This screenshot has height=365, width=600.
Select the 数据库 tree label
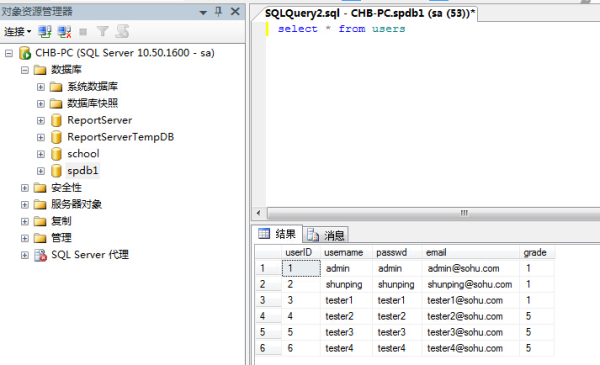pos(66,70)
